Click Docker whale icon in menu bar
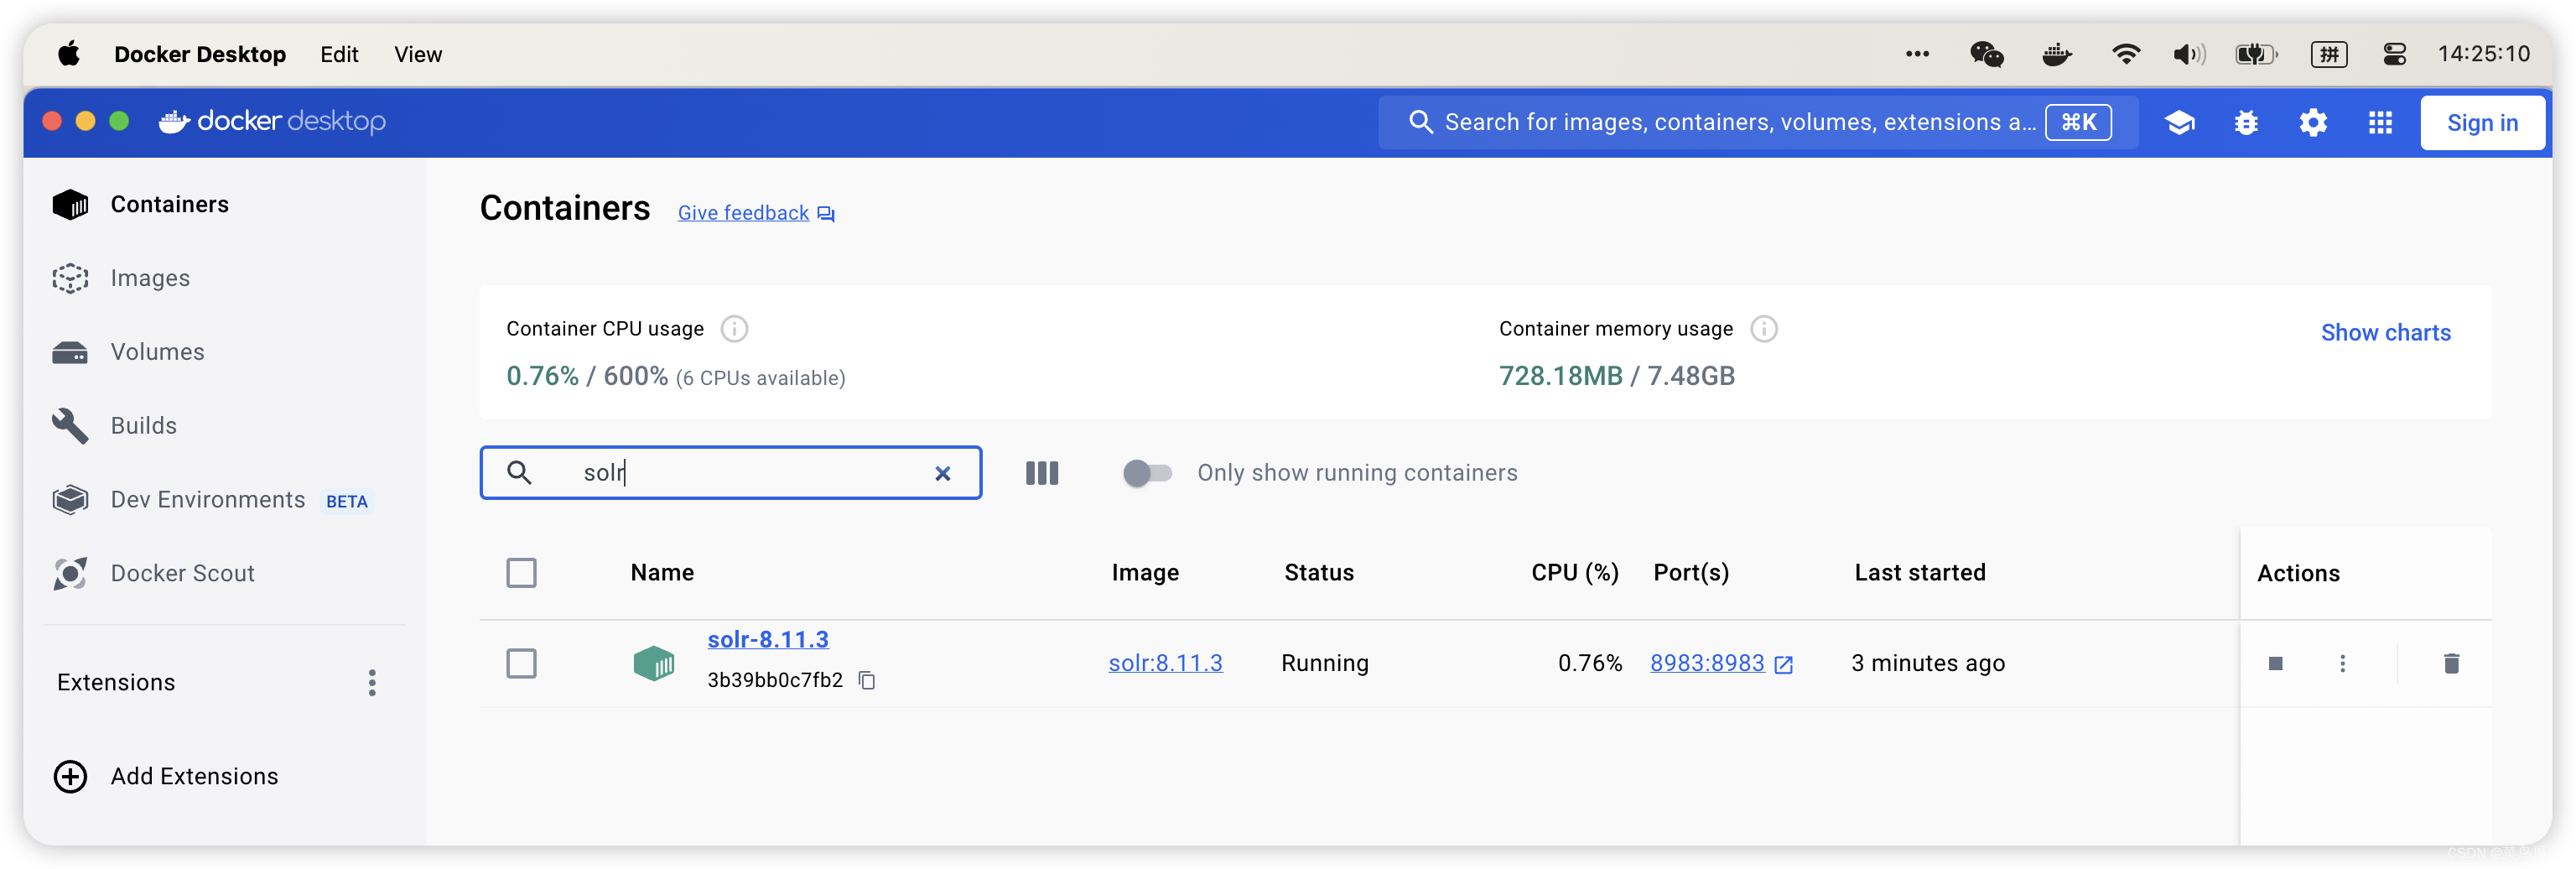2576x869 pixels. point(2056,54)
